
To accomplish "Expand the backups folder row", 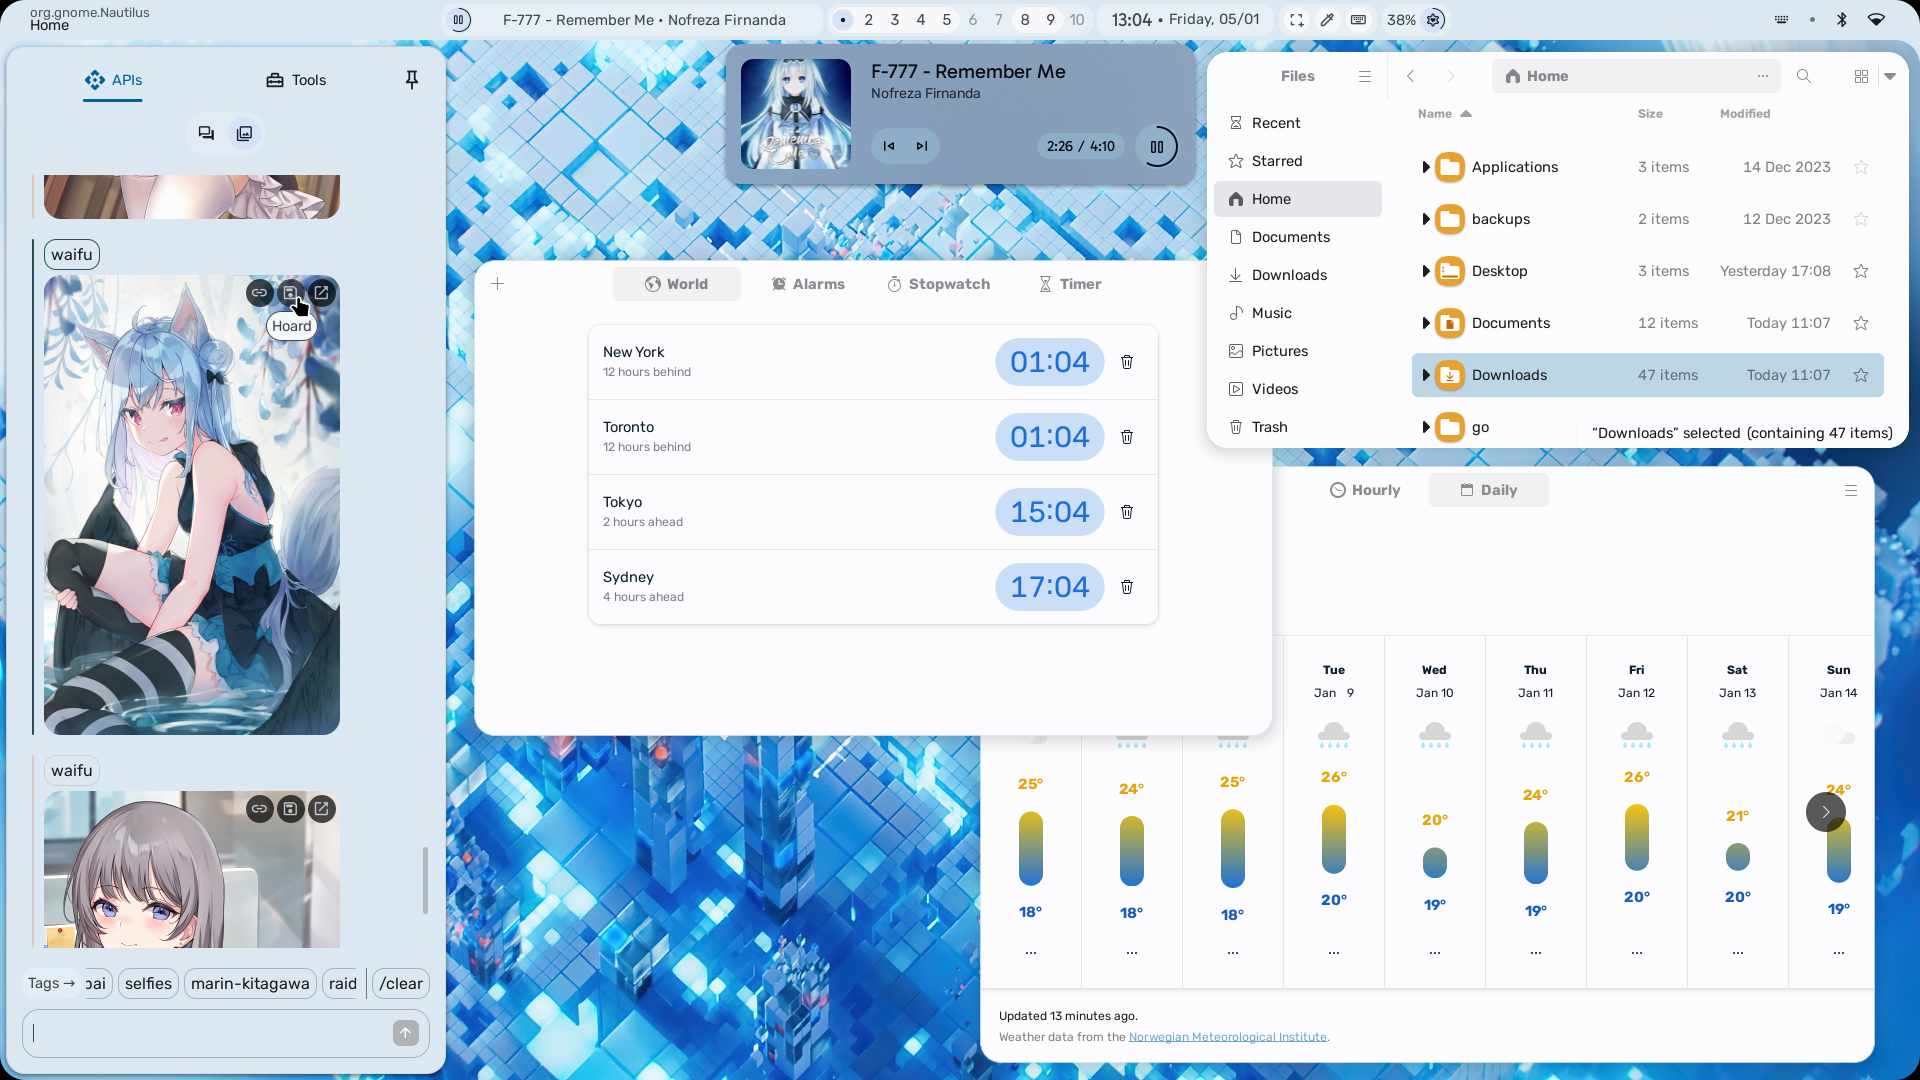I will click(x=1425, y=219).
